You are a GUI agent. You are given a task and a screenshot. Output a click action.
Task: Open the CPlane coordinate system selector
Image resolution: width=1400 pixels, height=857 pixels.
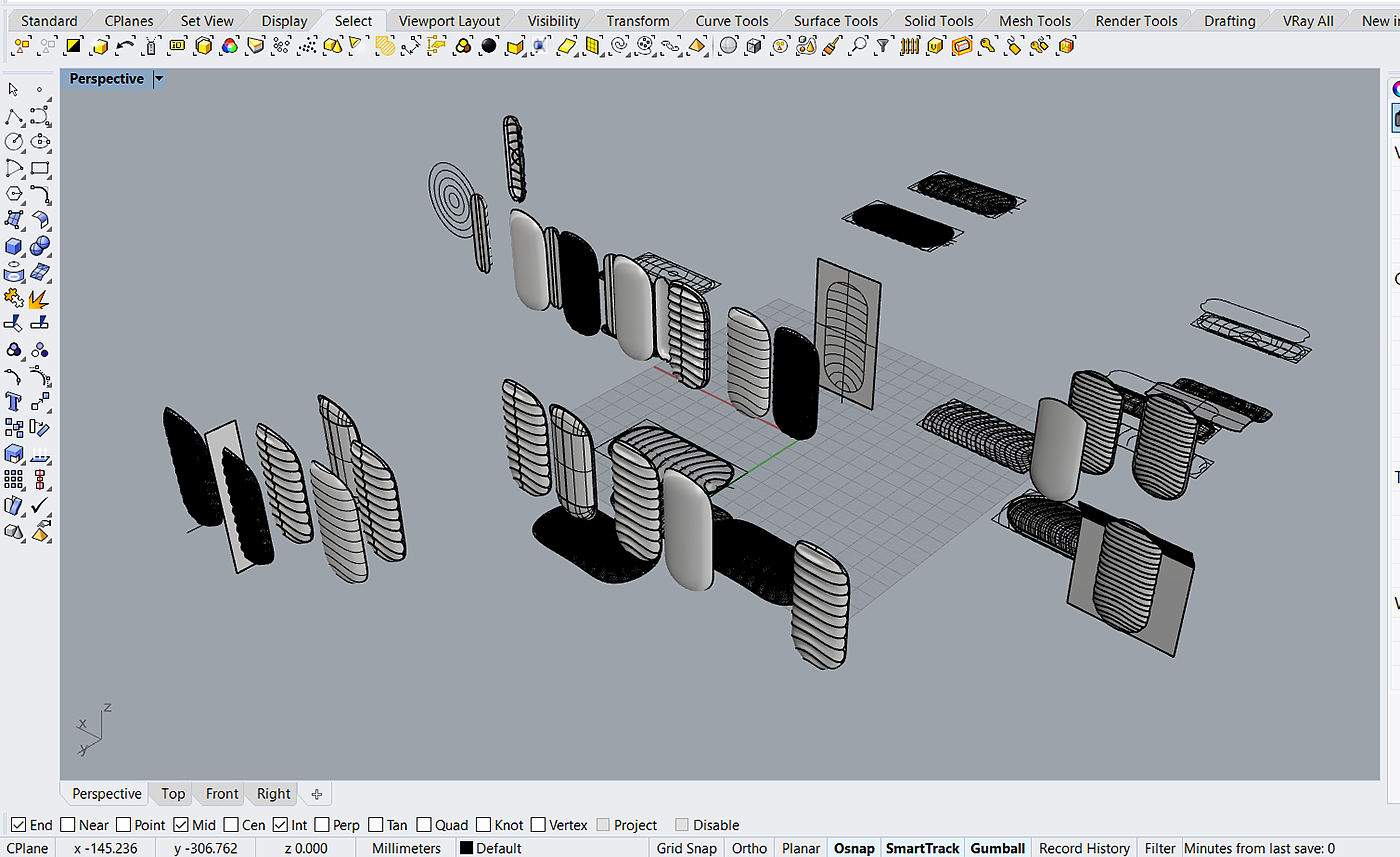coord(27,848)
